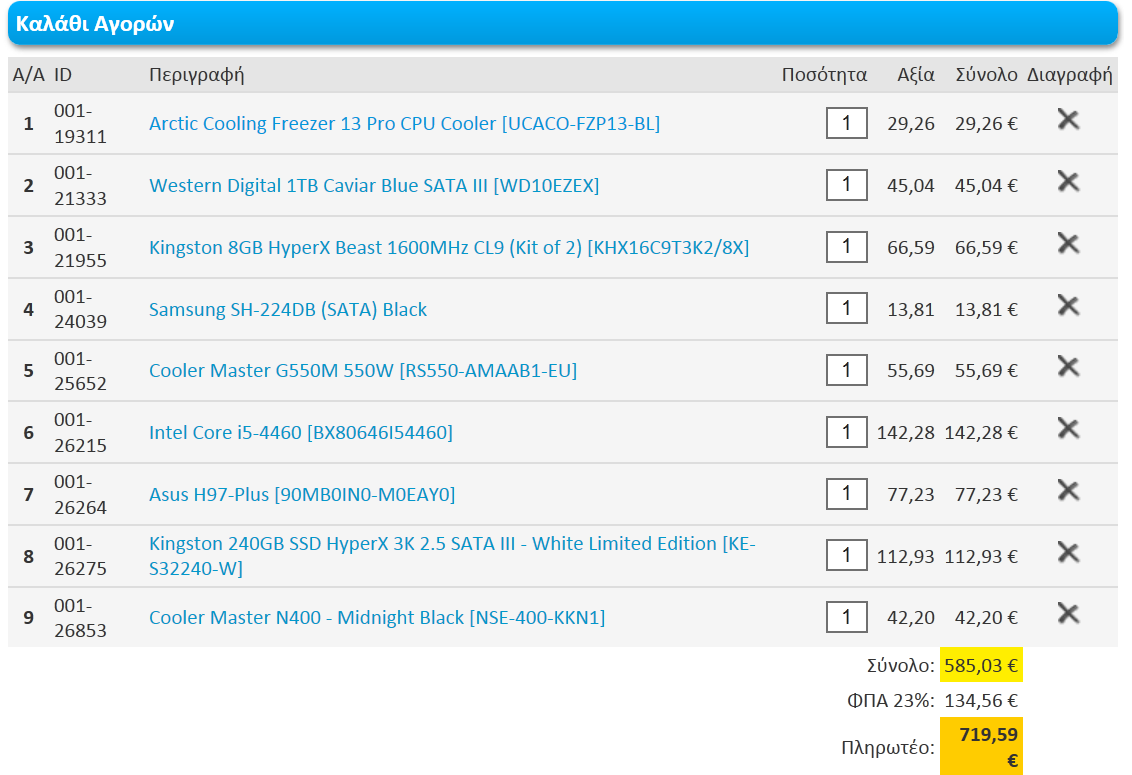Select product ID '001-21333'
This screenshot has height=775, width=1132.
tap(80, 186)
